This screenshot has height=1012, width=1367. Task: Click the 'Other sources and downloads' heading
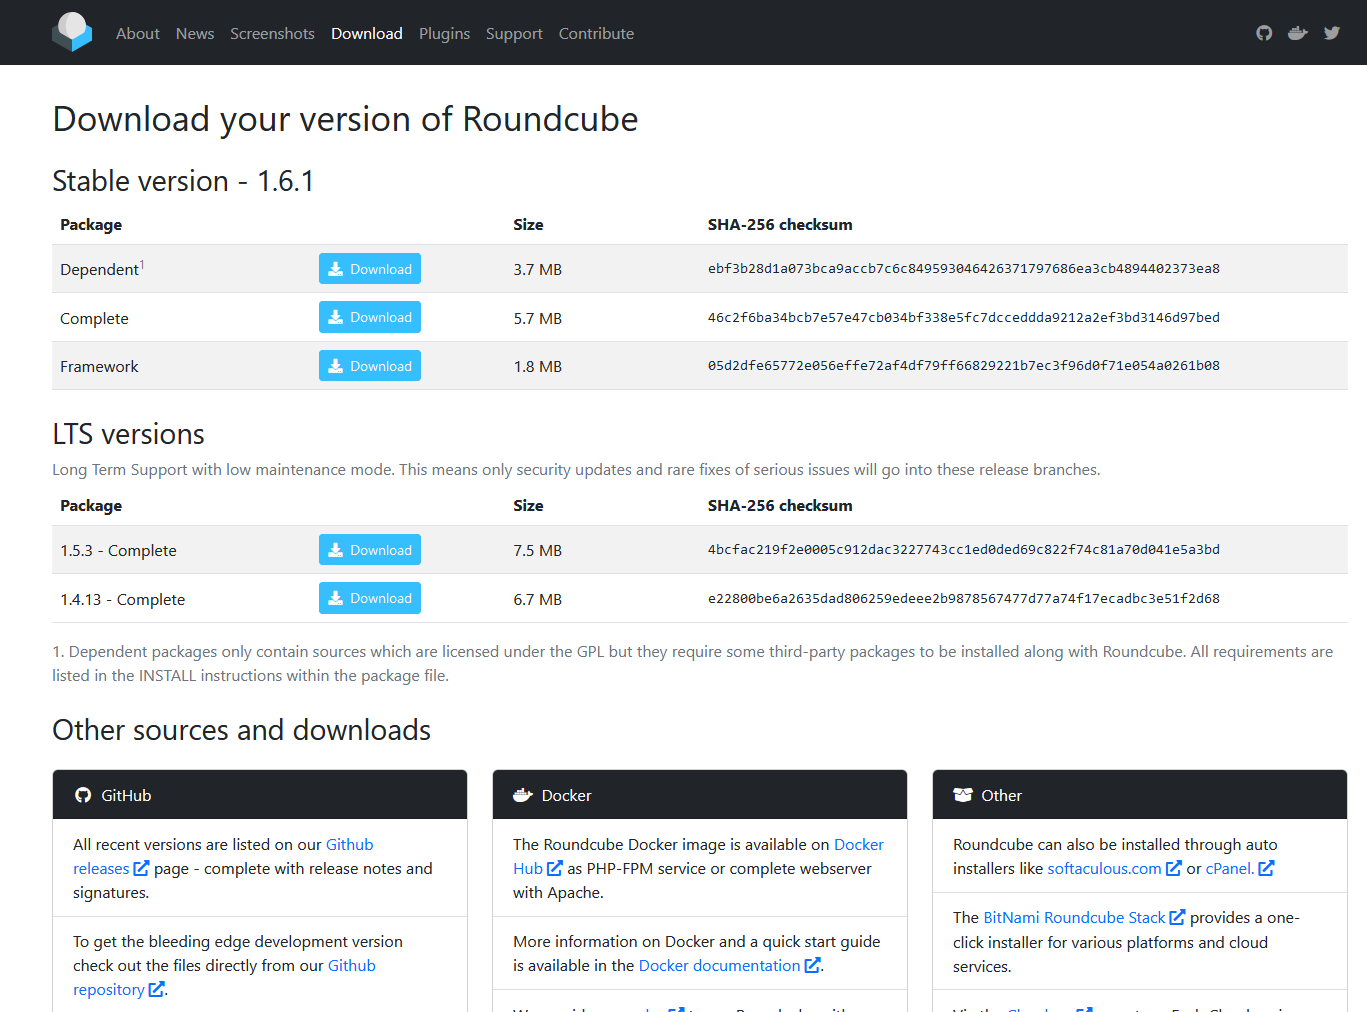tap(241, 730)
